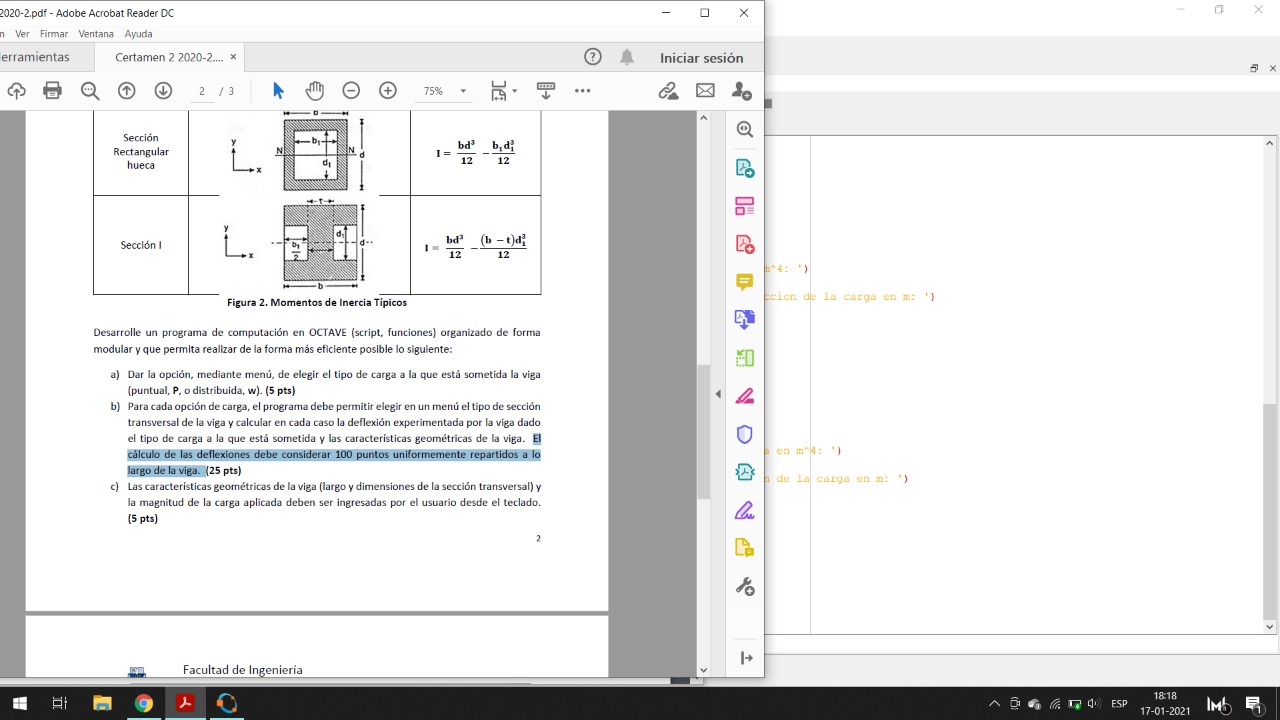Open the Protect shield tool
Image resolution: width=1280 pixels, height=720 pixels.
pos(744,434)
